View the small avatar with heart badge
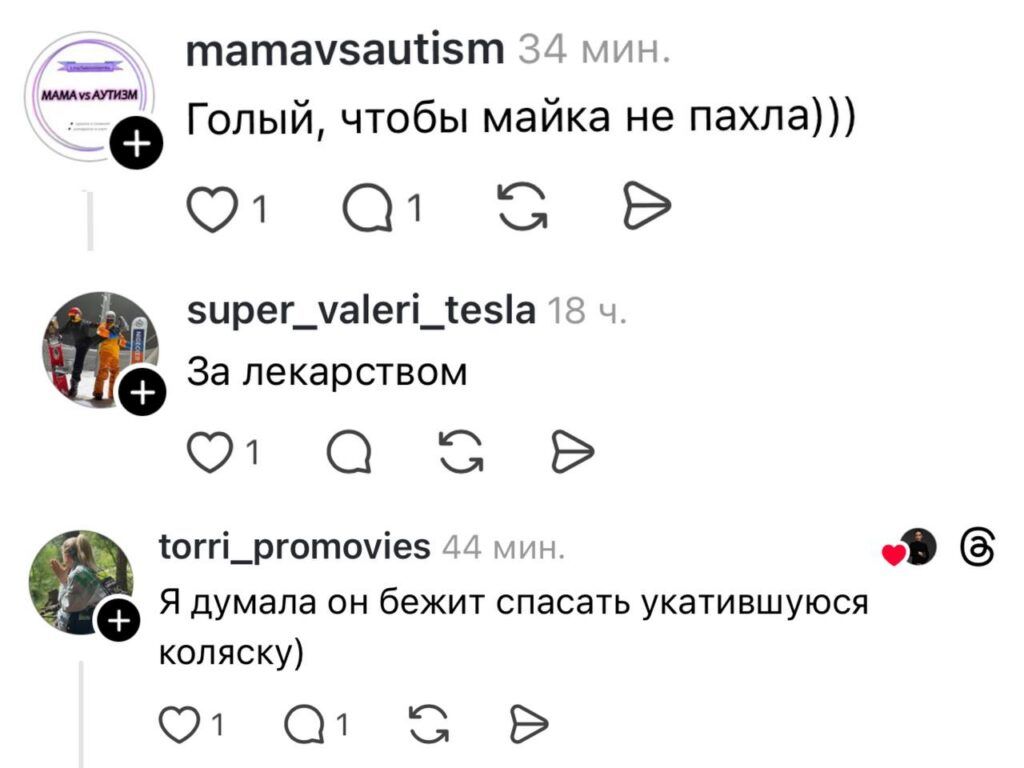The image size is (1024, 768). point(919,548)
